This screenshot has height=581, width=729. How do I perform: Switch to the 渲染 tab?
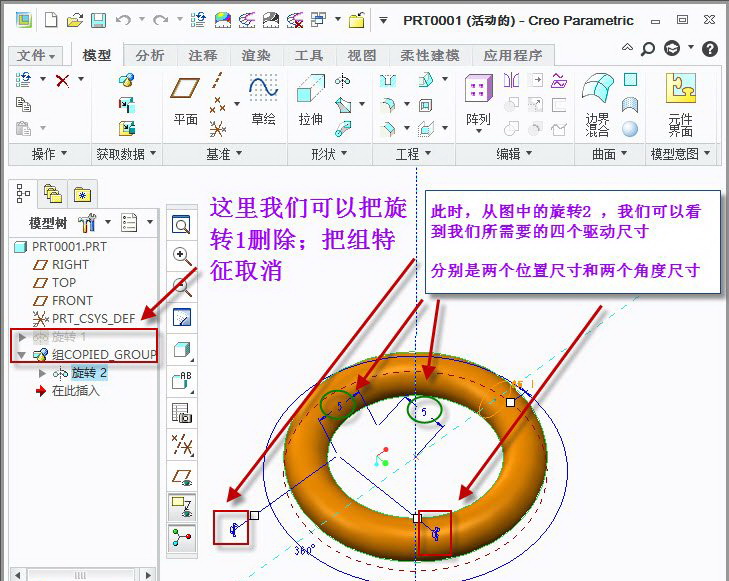[x=256, y=56]
